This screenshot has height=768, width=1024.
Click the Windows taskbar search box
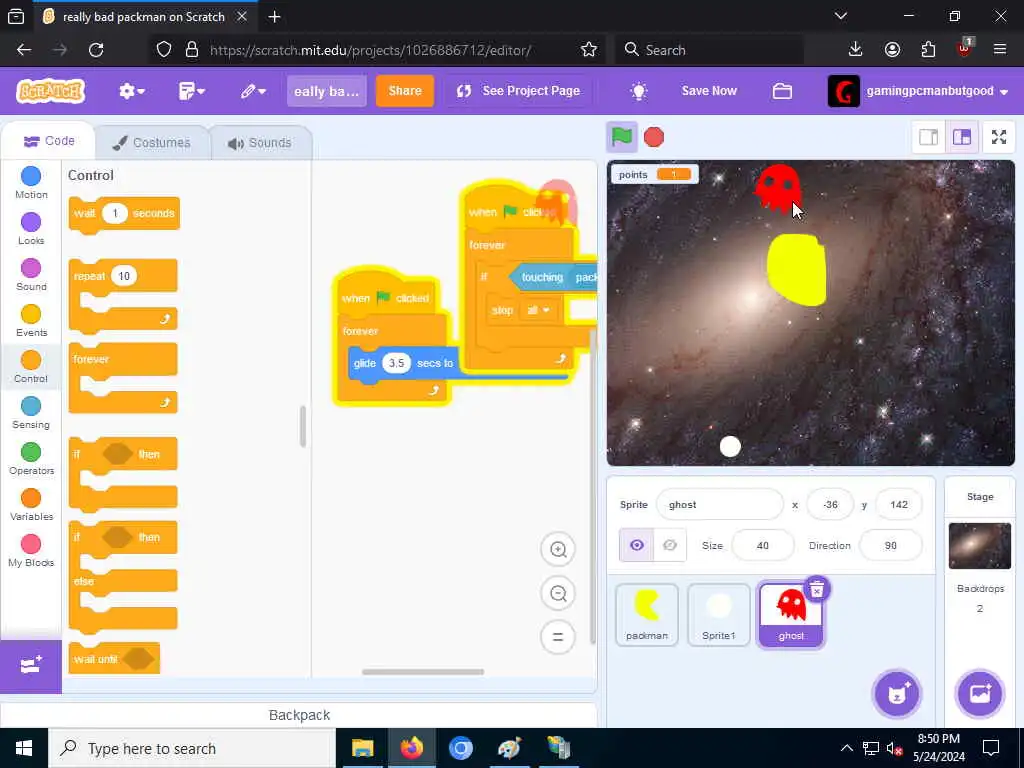tap(192, 748)
